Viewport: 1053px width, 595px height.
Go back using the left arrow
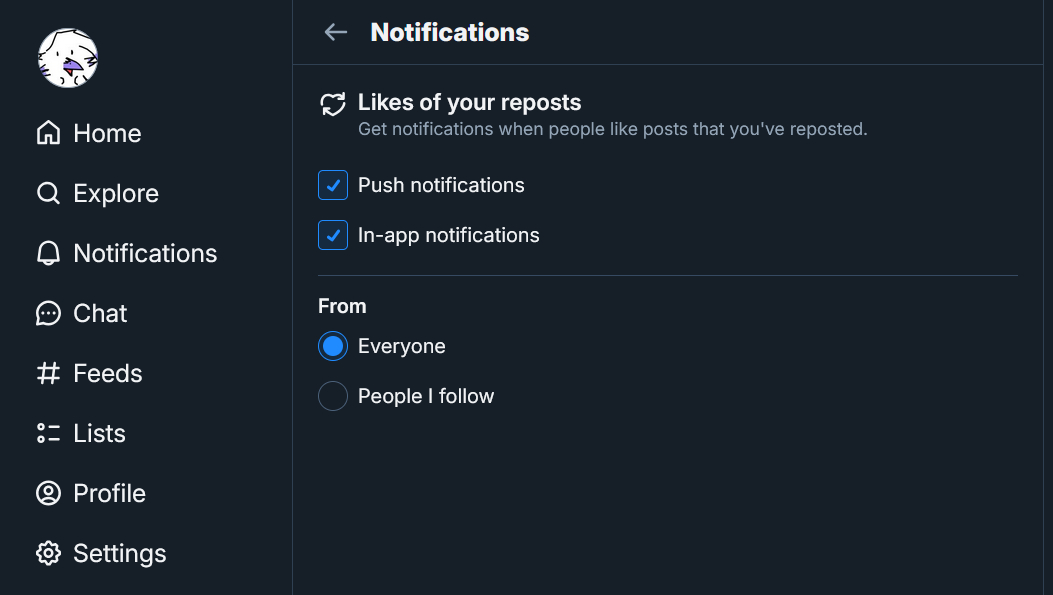(335, 32)
